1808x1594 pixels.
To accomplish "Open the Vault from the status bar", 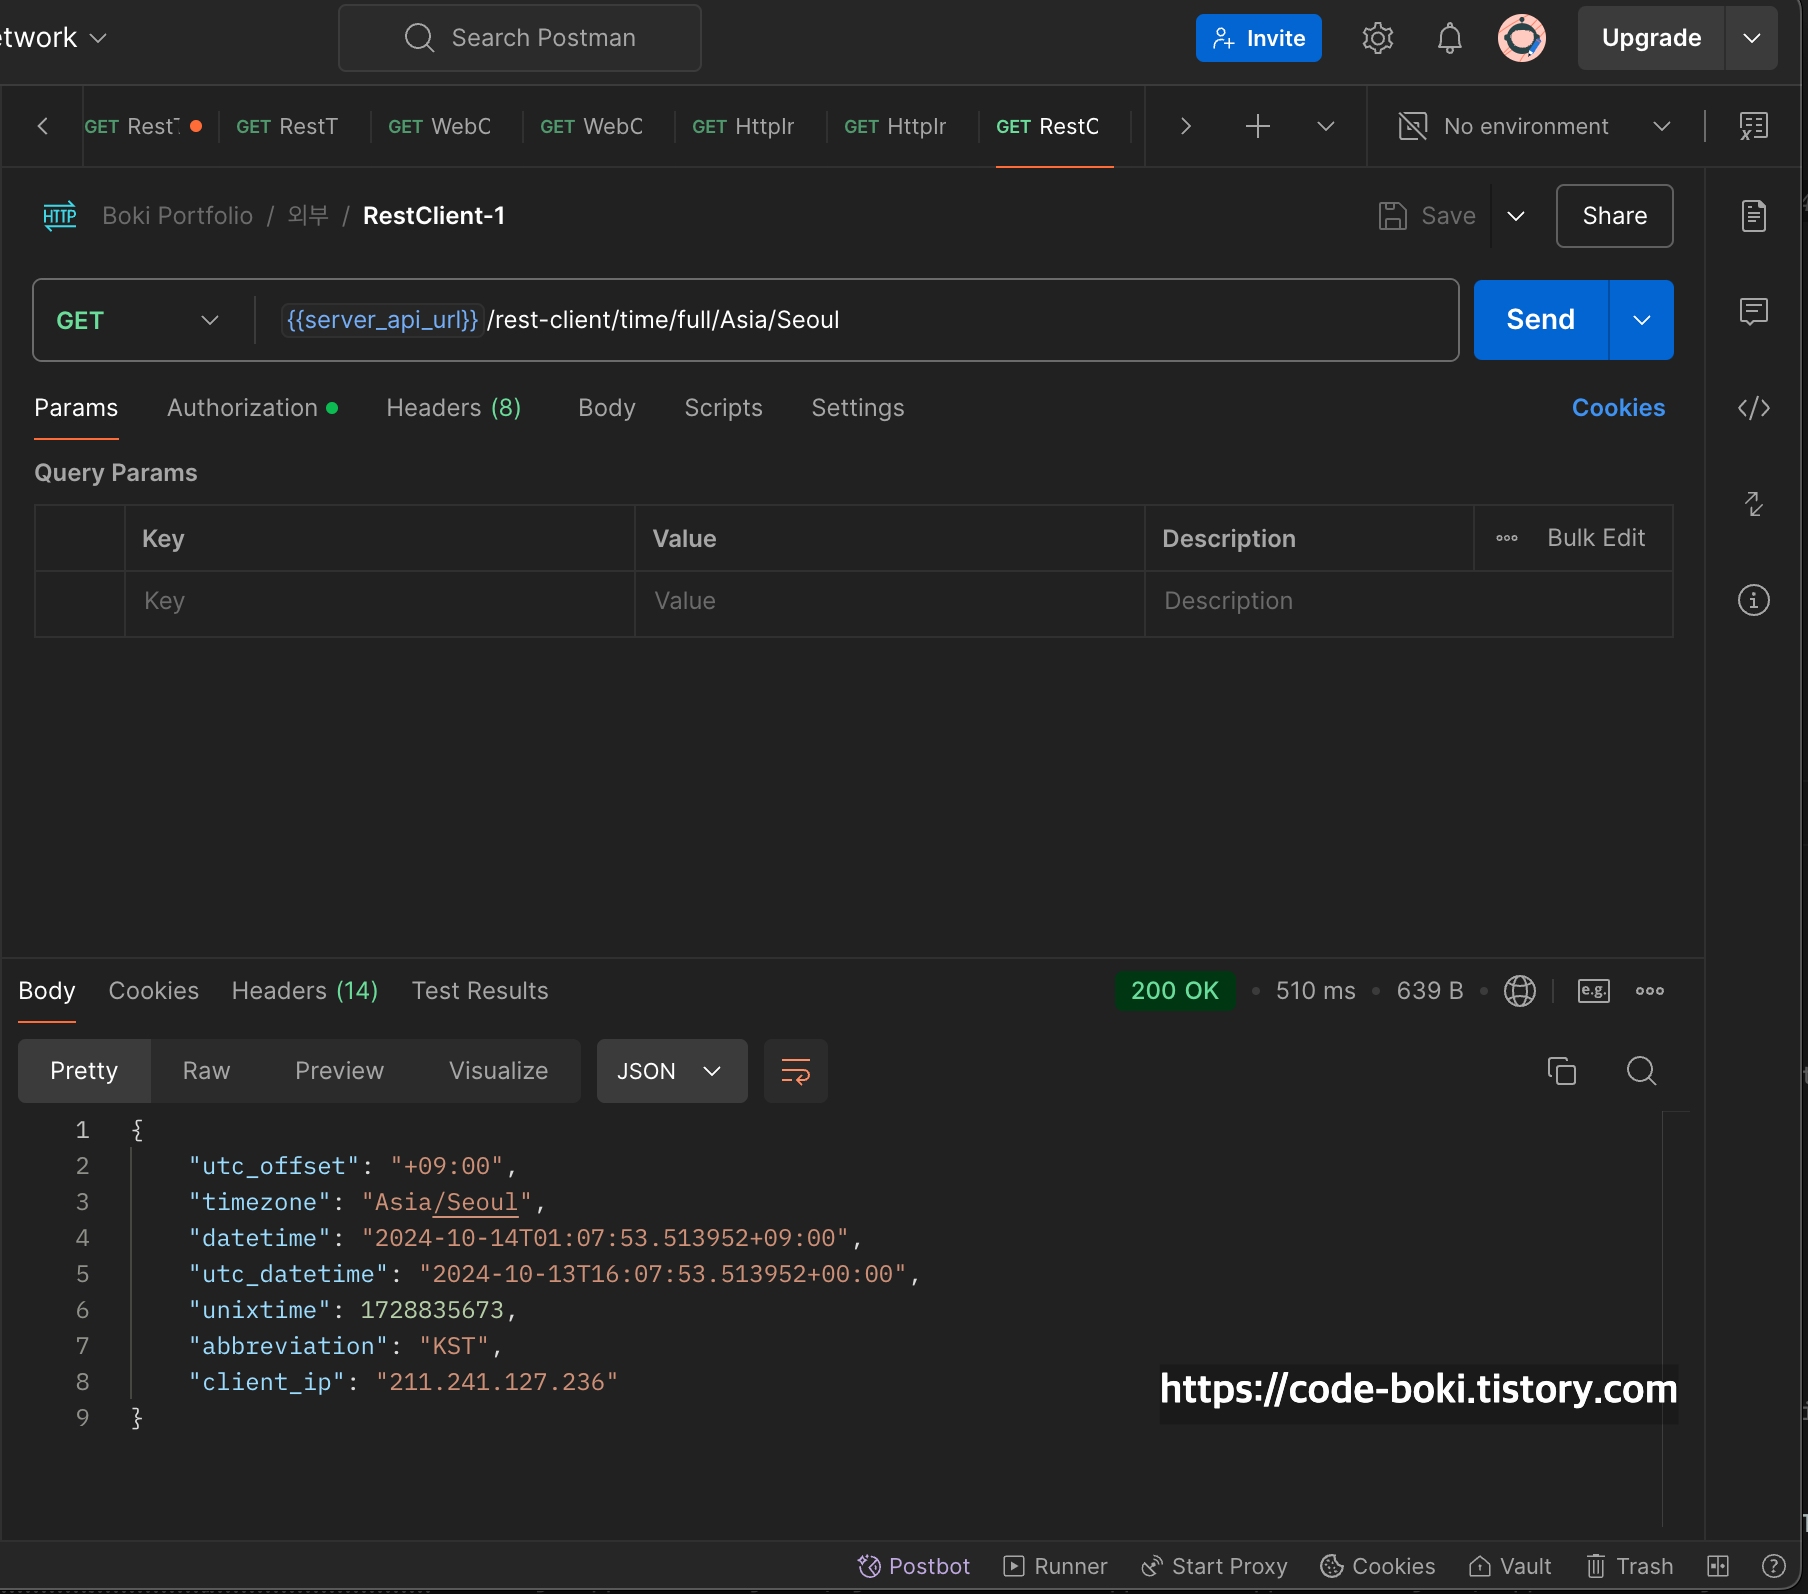I will (x=1509, y=1566).
